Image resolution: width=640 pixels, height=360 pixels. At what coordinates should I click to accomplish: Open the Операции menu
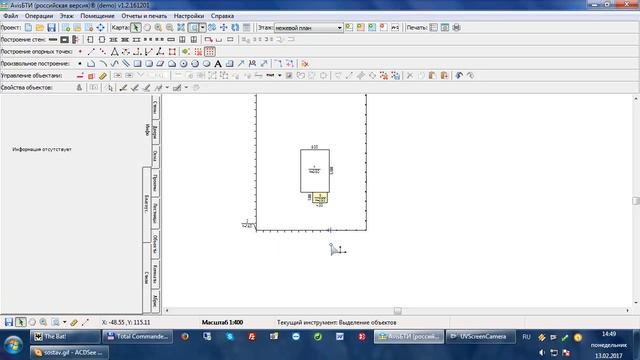tap(39, 16)
